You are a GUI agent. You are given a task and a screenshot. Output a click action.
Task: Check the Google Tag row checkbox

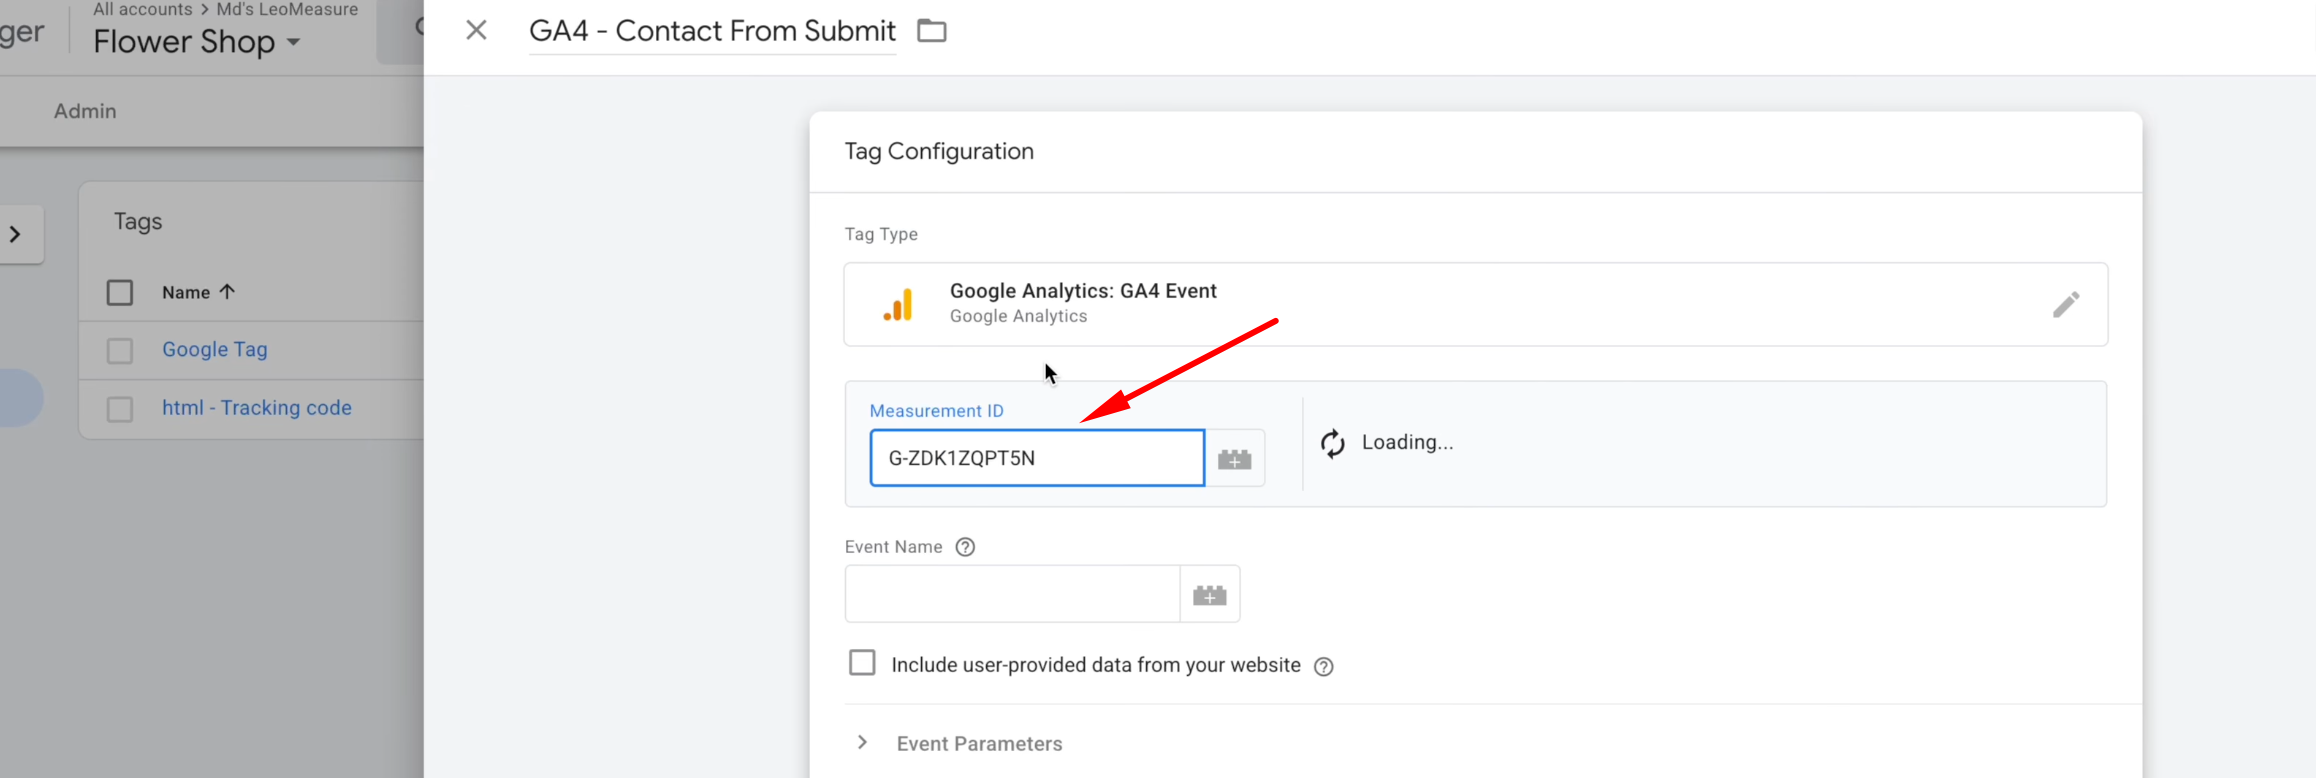(x=120, y=350)
